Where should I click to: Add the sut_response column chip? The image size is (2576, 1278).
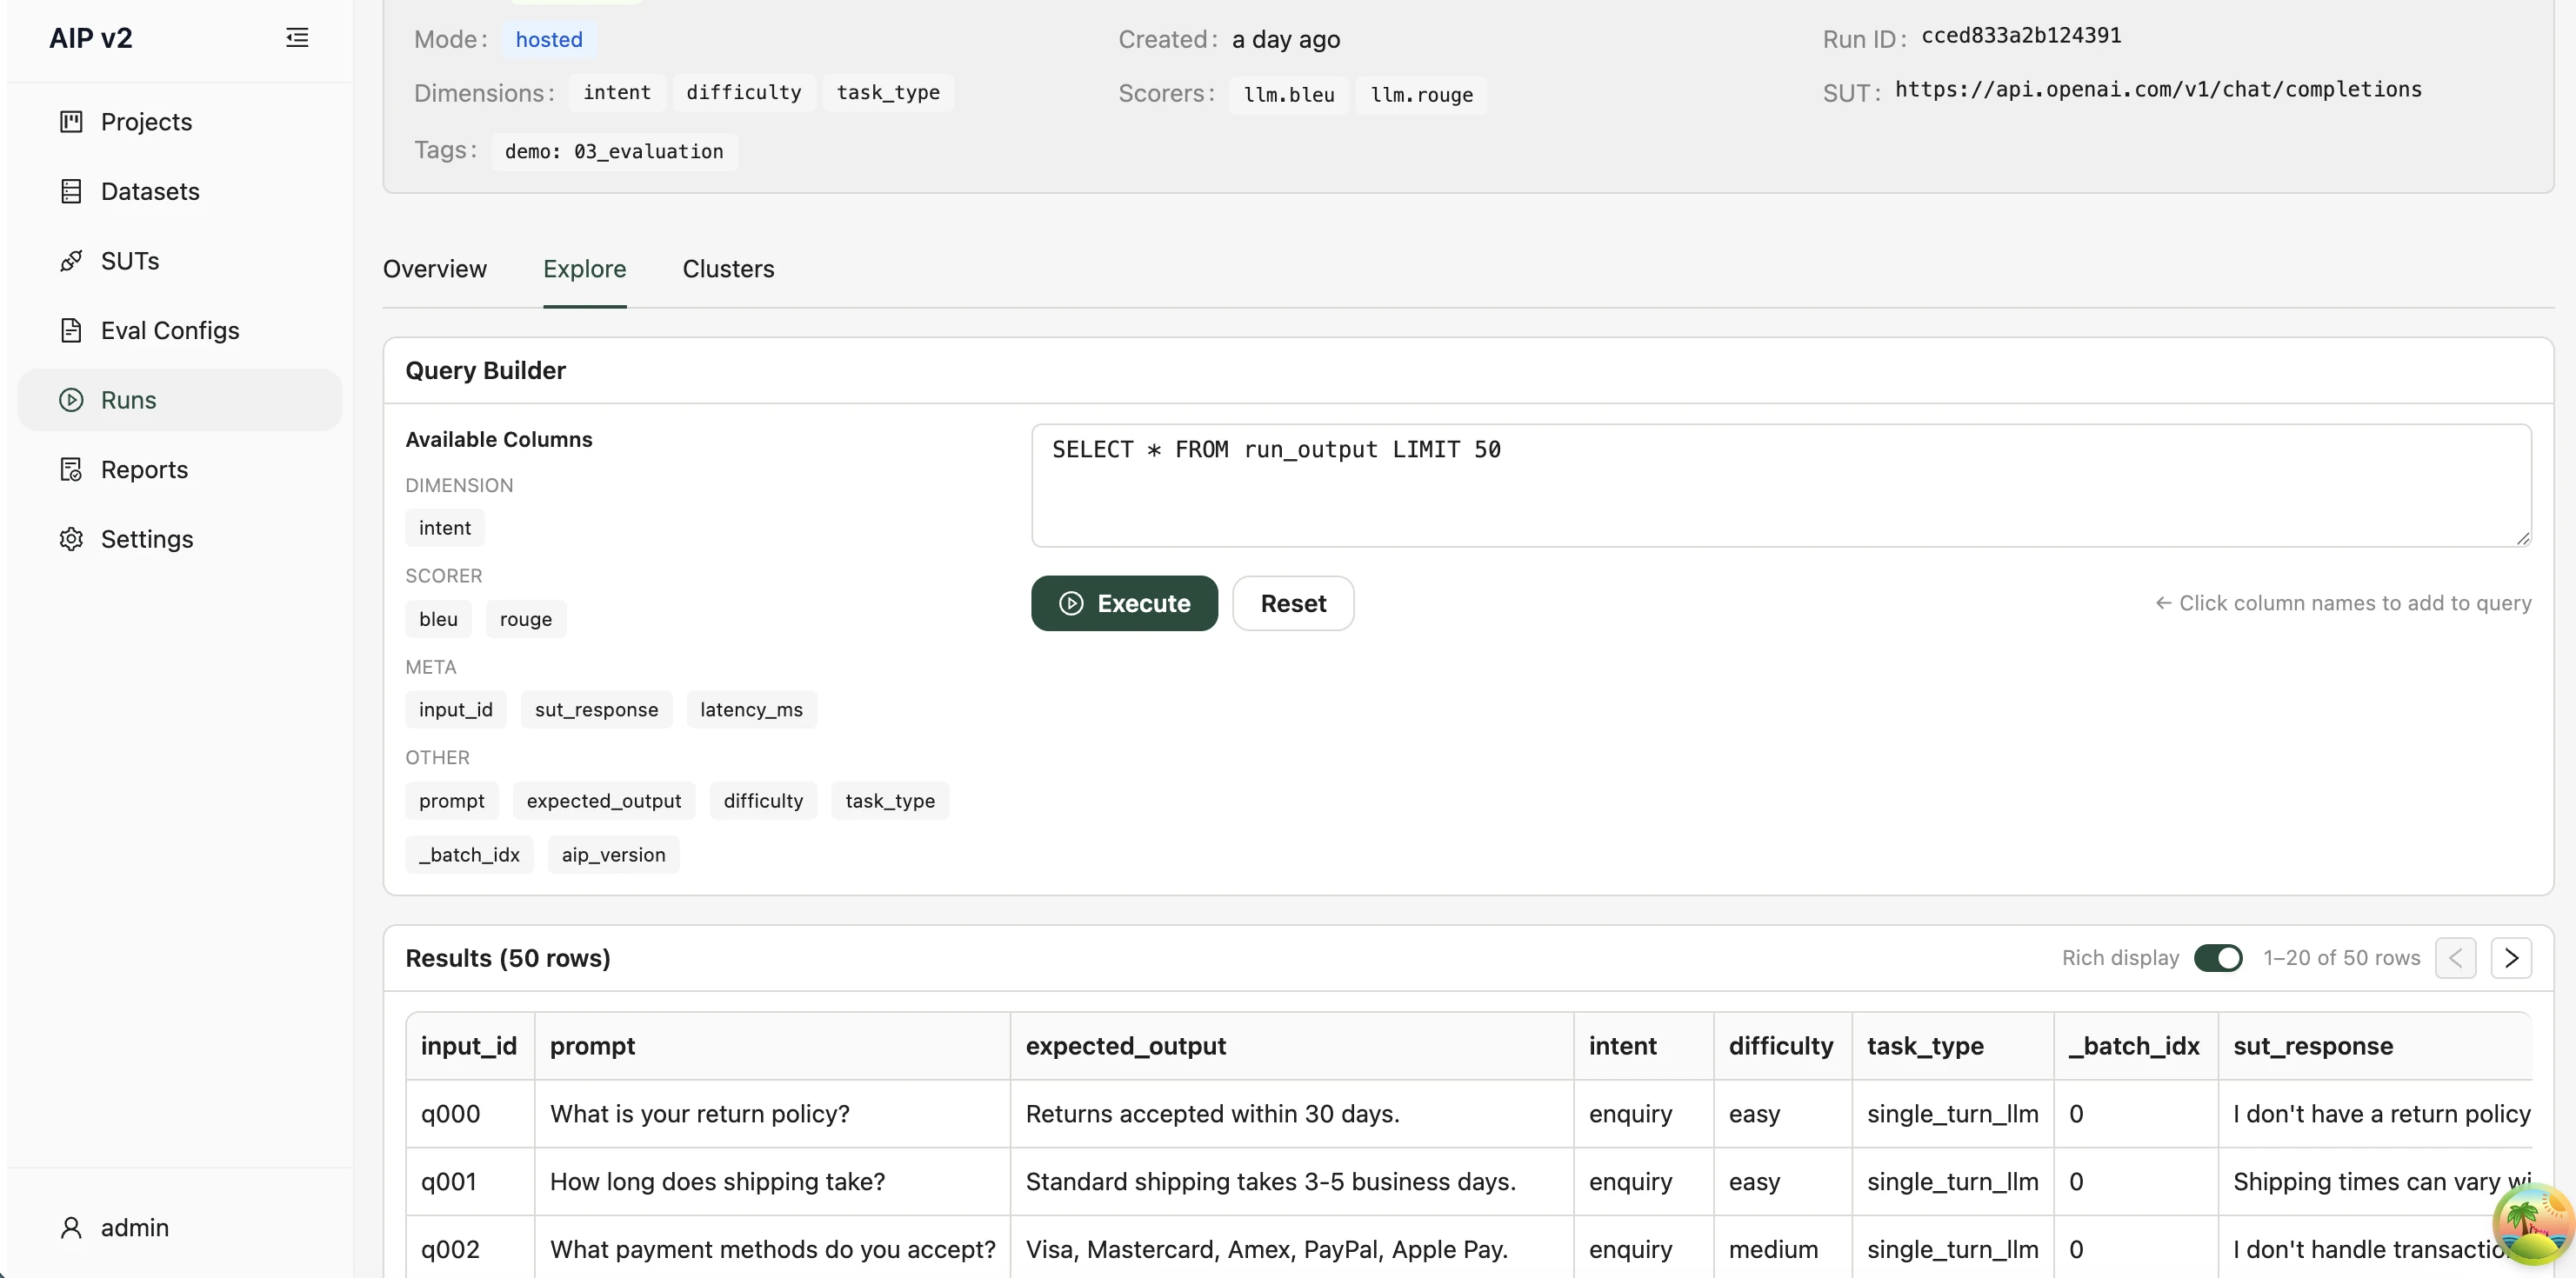(597, 709)
